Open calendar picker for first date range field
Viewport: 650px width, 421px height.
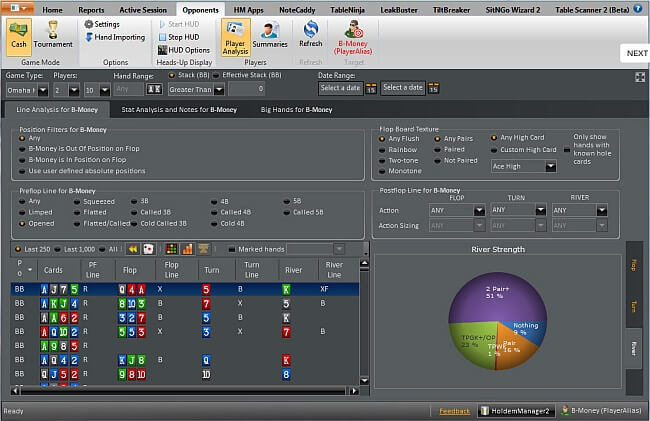370,89
